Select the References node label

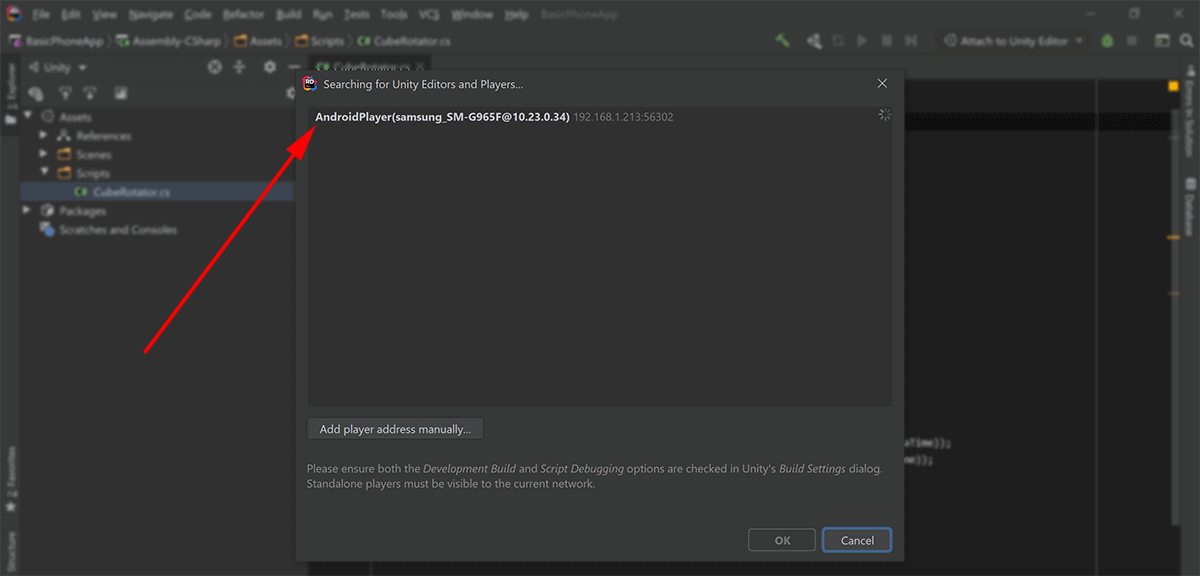pyautogui.click(x=104, y=136)
